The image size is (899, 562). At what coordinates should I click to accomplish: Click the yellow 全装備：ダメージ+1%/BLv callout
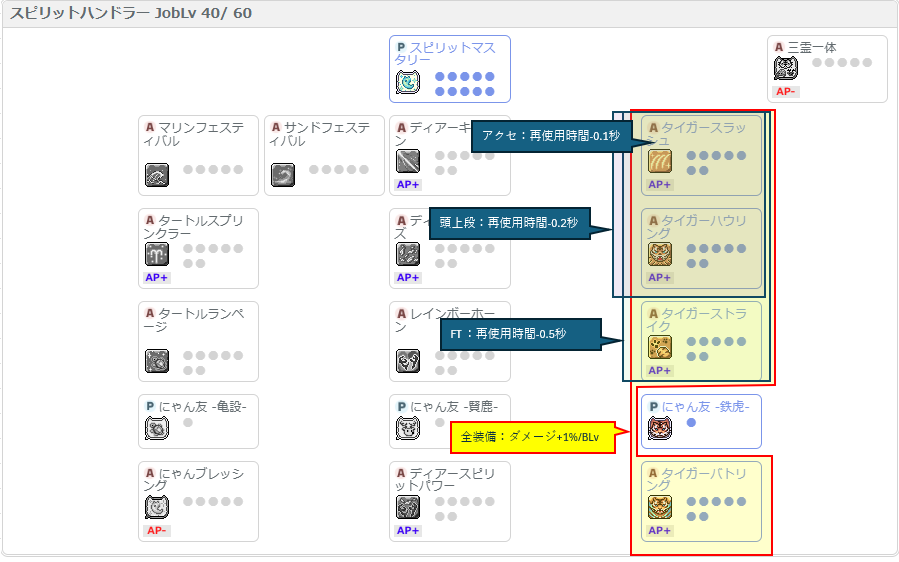coord(533,438)
